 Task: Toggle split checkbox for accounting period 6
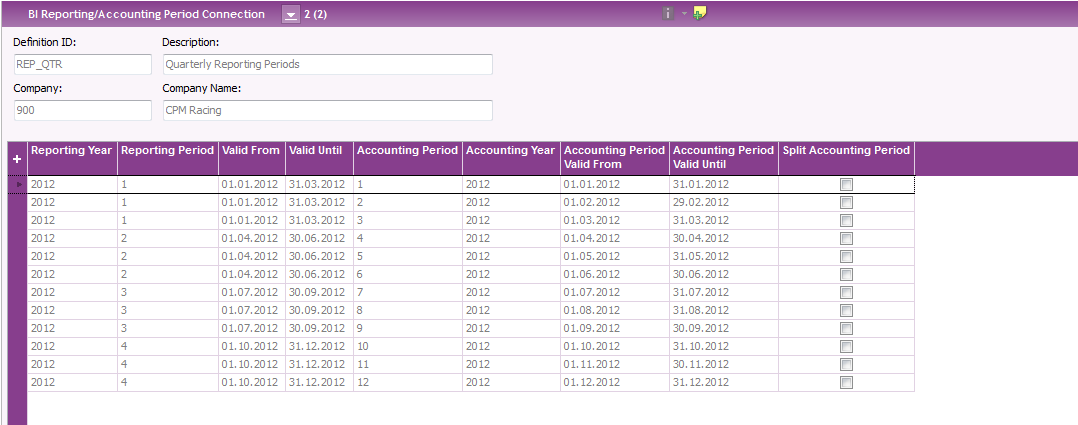[x=846, y=275]
